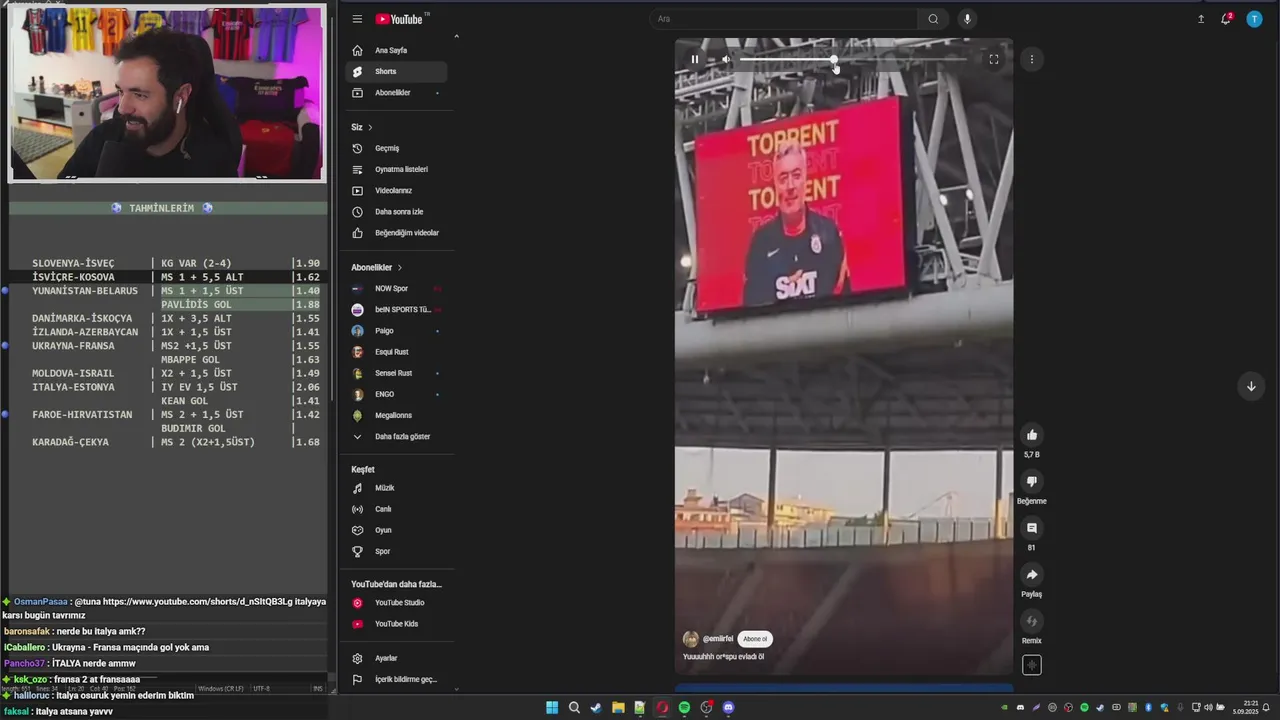Open Beğendiğim videolar
The width and height of the screenshot is (1280, 720).
click(x=396, y=233)
